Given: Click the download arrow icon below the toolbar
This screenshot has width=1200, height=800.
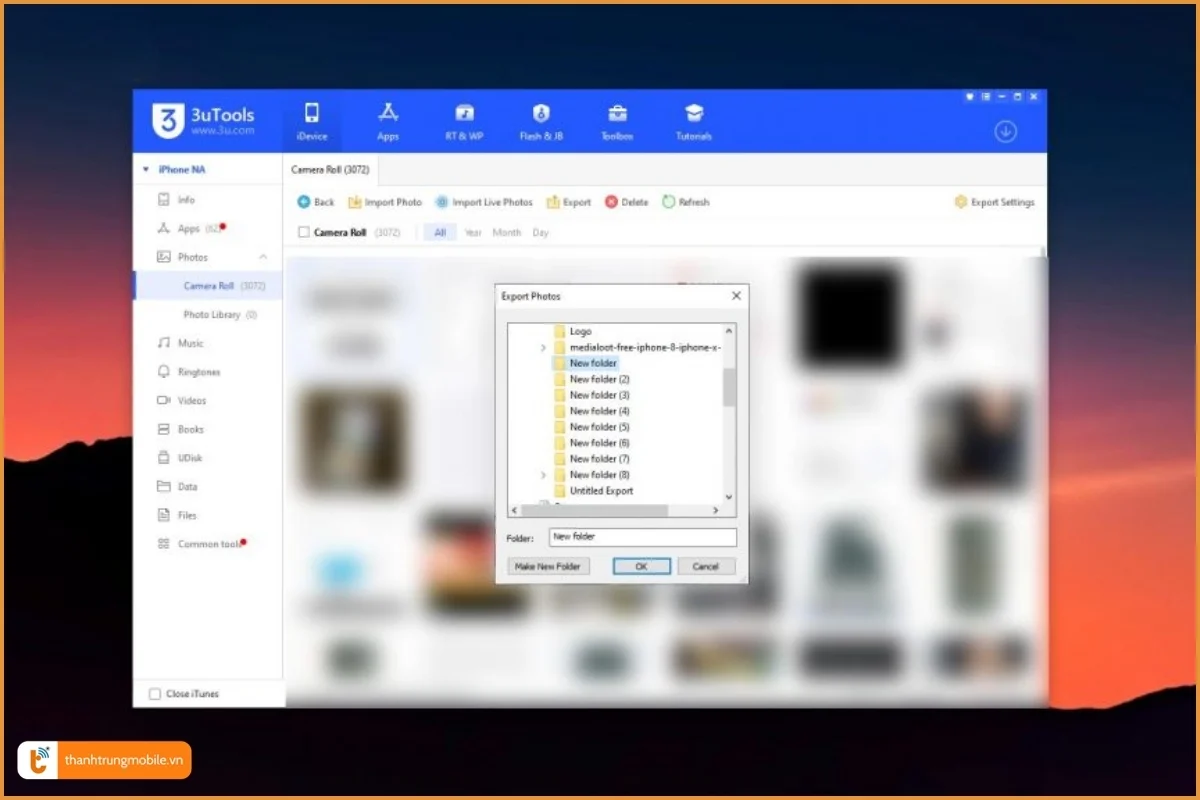Looking at the screenshot, I should (x=1006, y=131).
